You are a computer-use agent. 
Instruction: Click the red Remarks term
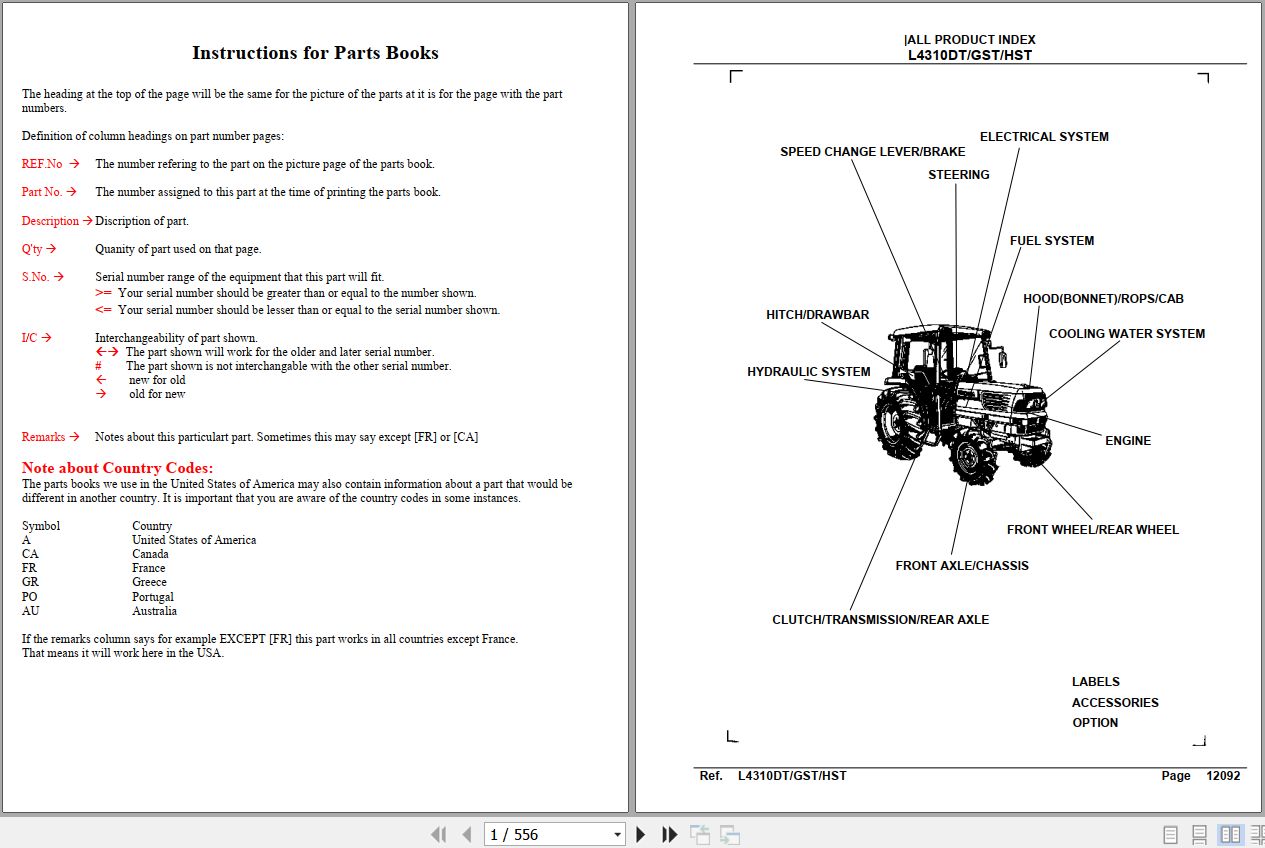43,437
